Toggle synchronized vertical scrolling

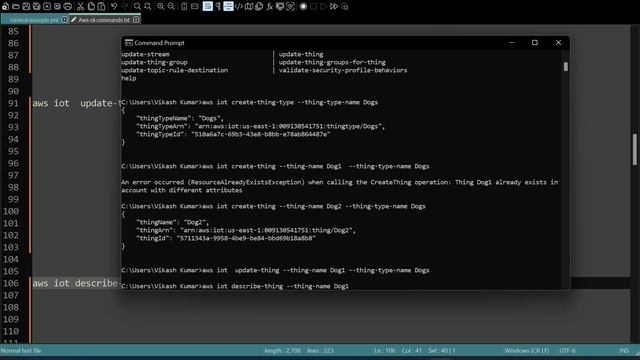tap(184, 7)
